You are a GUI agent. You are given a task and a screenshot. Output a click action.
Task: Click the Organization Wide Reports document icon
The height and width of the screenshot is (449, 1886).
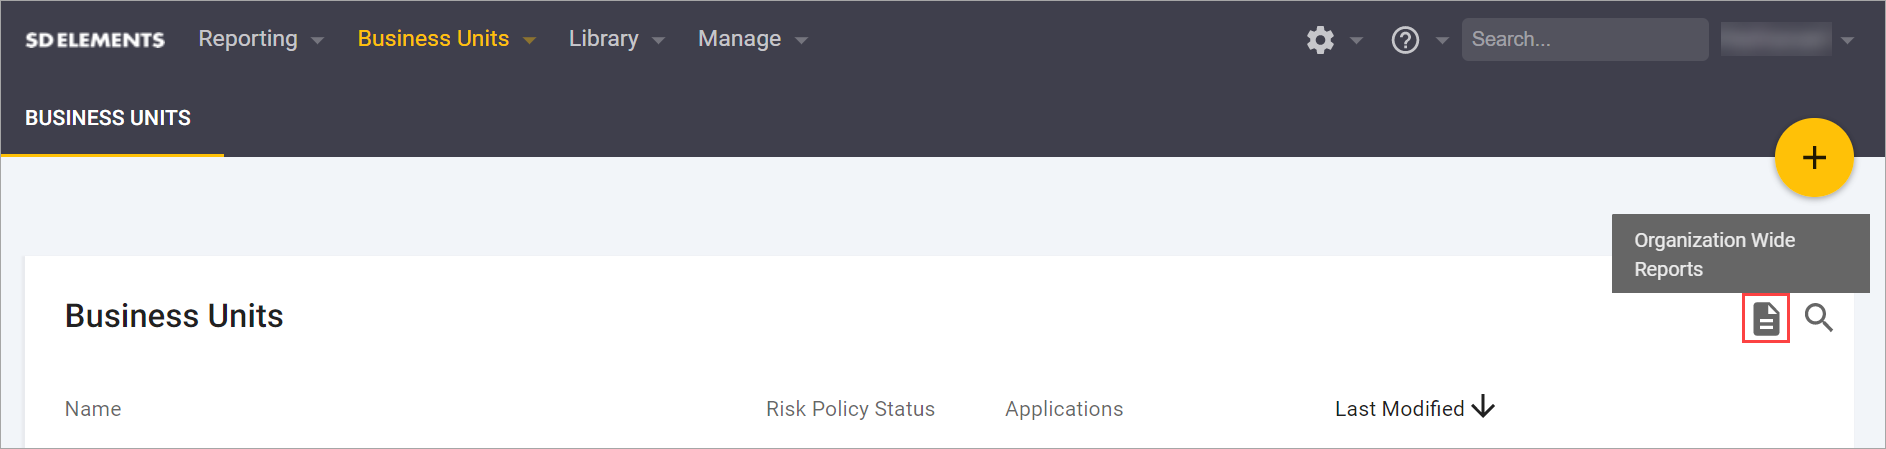point(1766,319)
